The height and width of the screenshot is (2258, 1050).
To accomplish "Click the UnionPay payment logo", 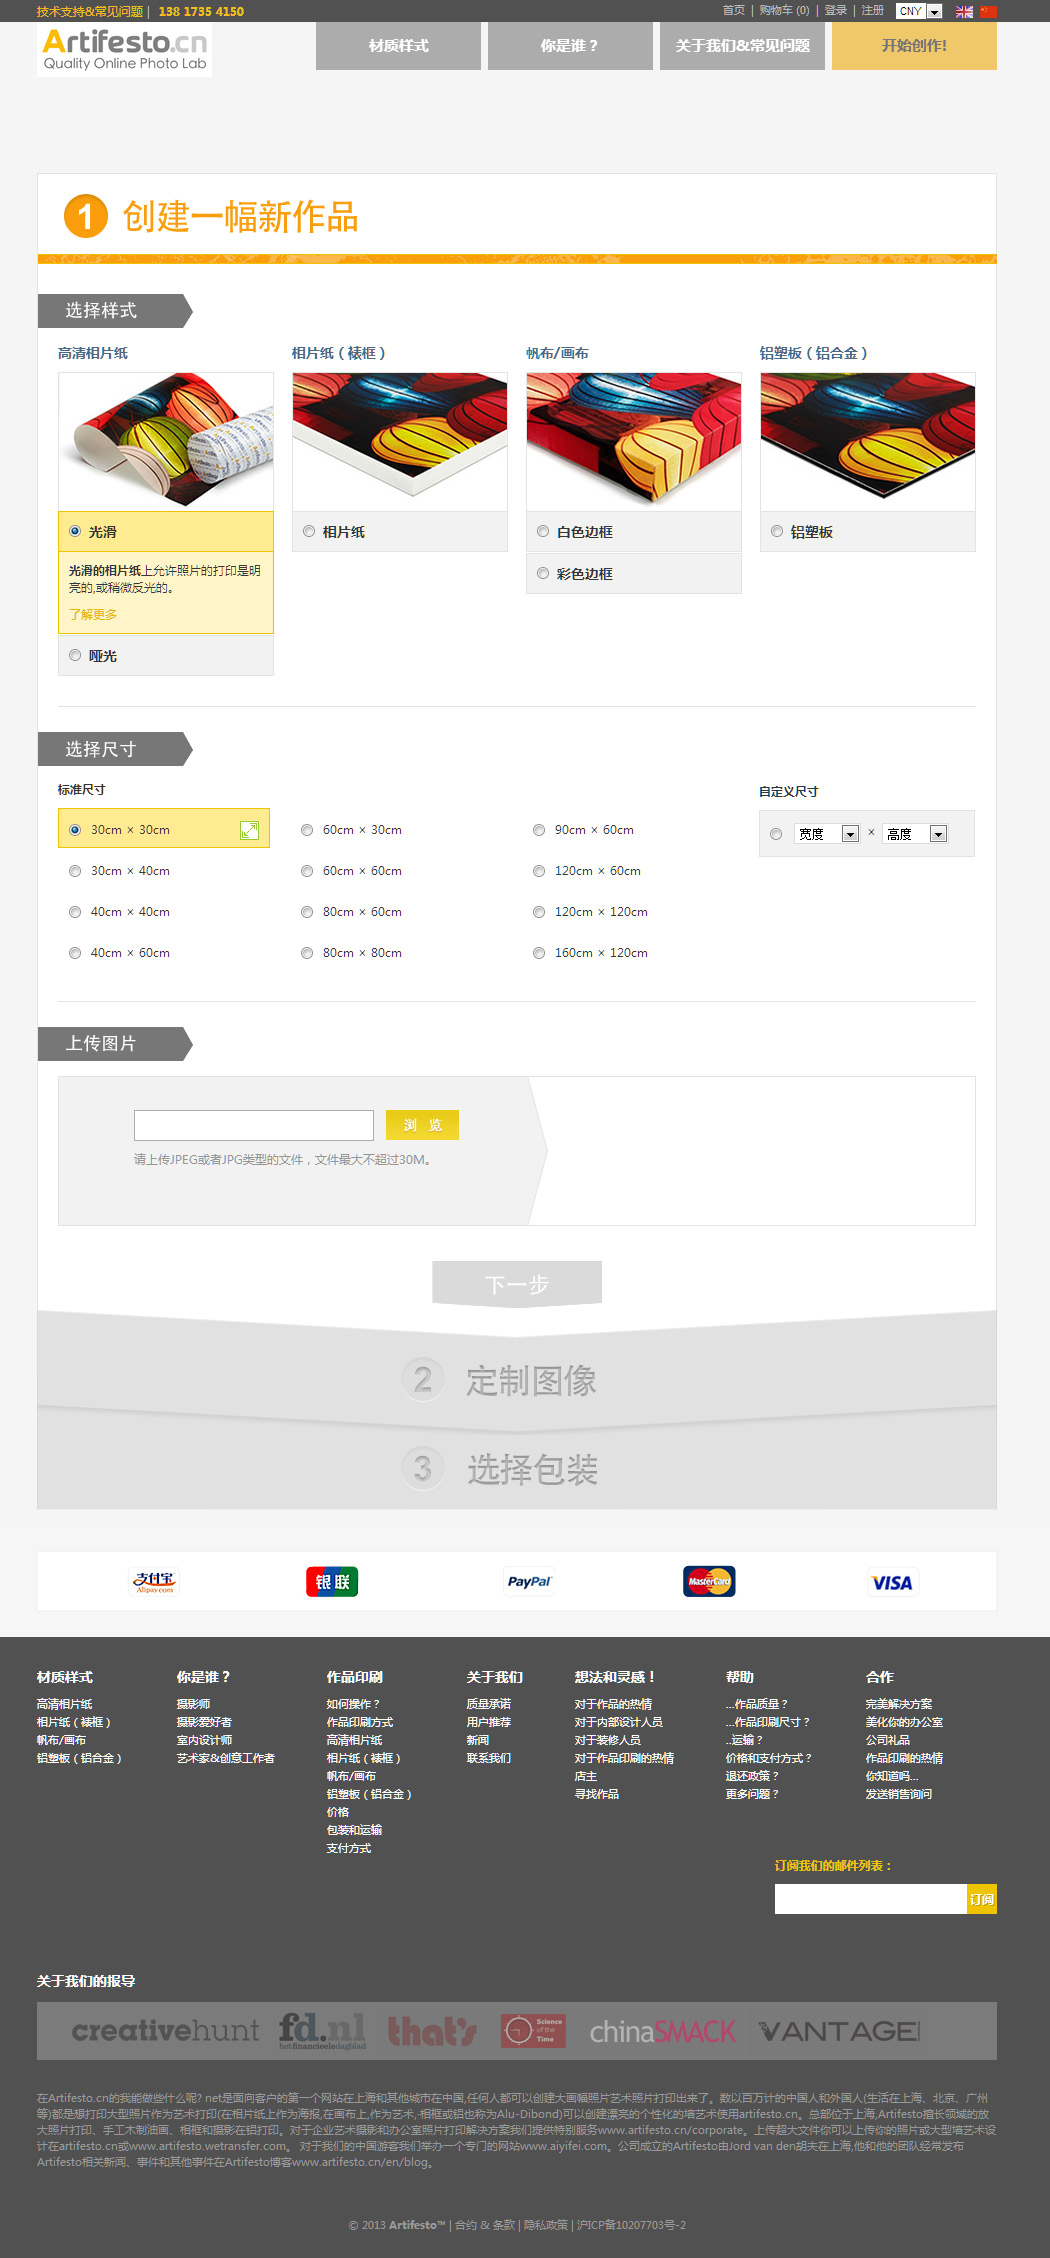I will pos(332,1582).
